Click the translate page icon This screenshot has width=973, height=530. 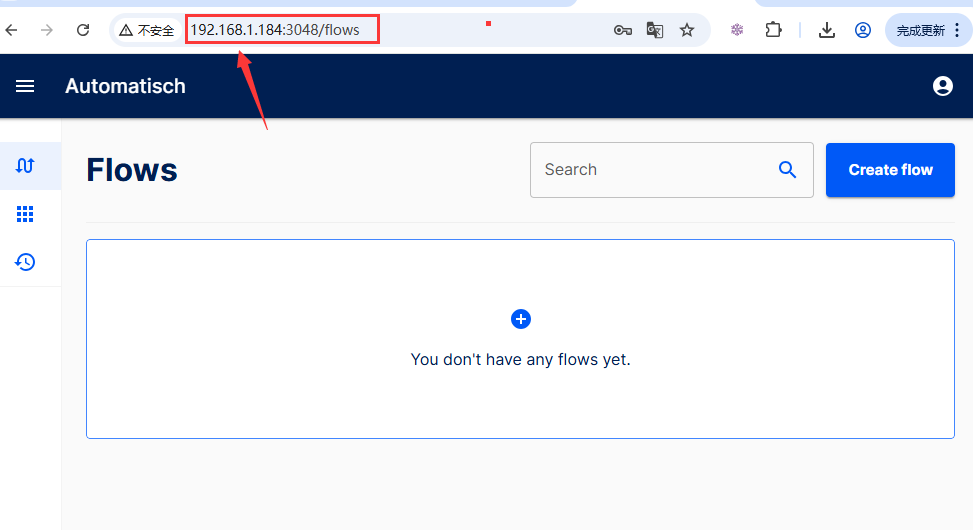tap(655, 30)
